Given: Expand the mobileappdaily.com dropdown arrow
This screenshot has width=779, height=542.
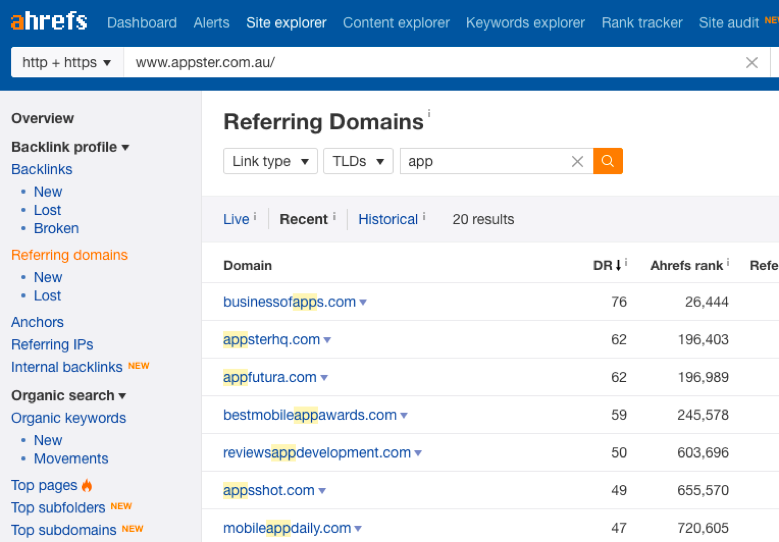Looking at the screenshot, I should coord(358,529).
